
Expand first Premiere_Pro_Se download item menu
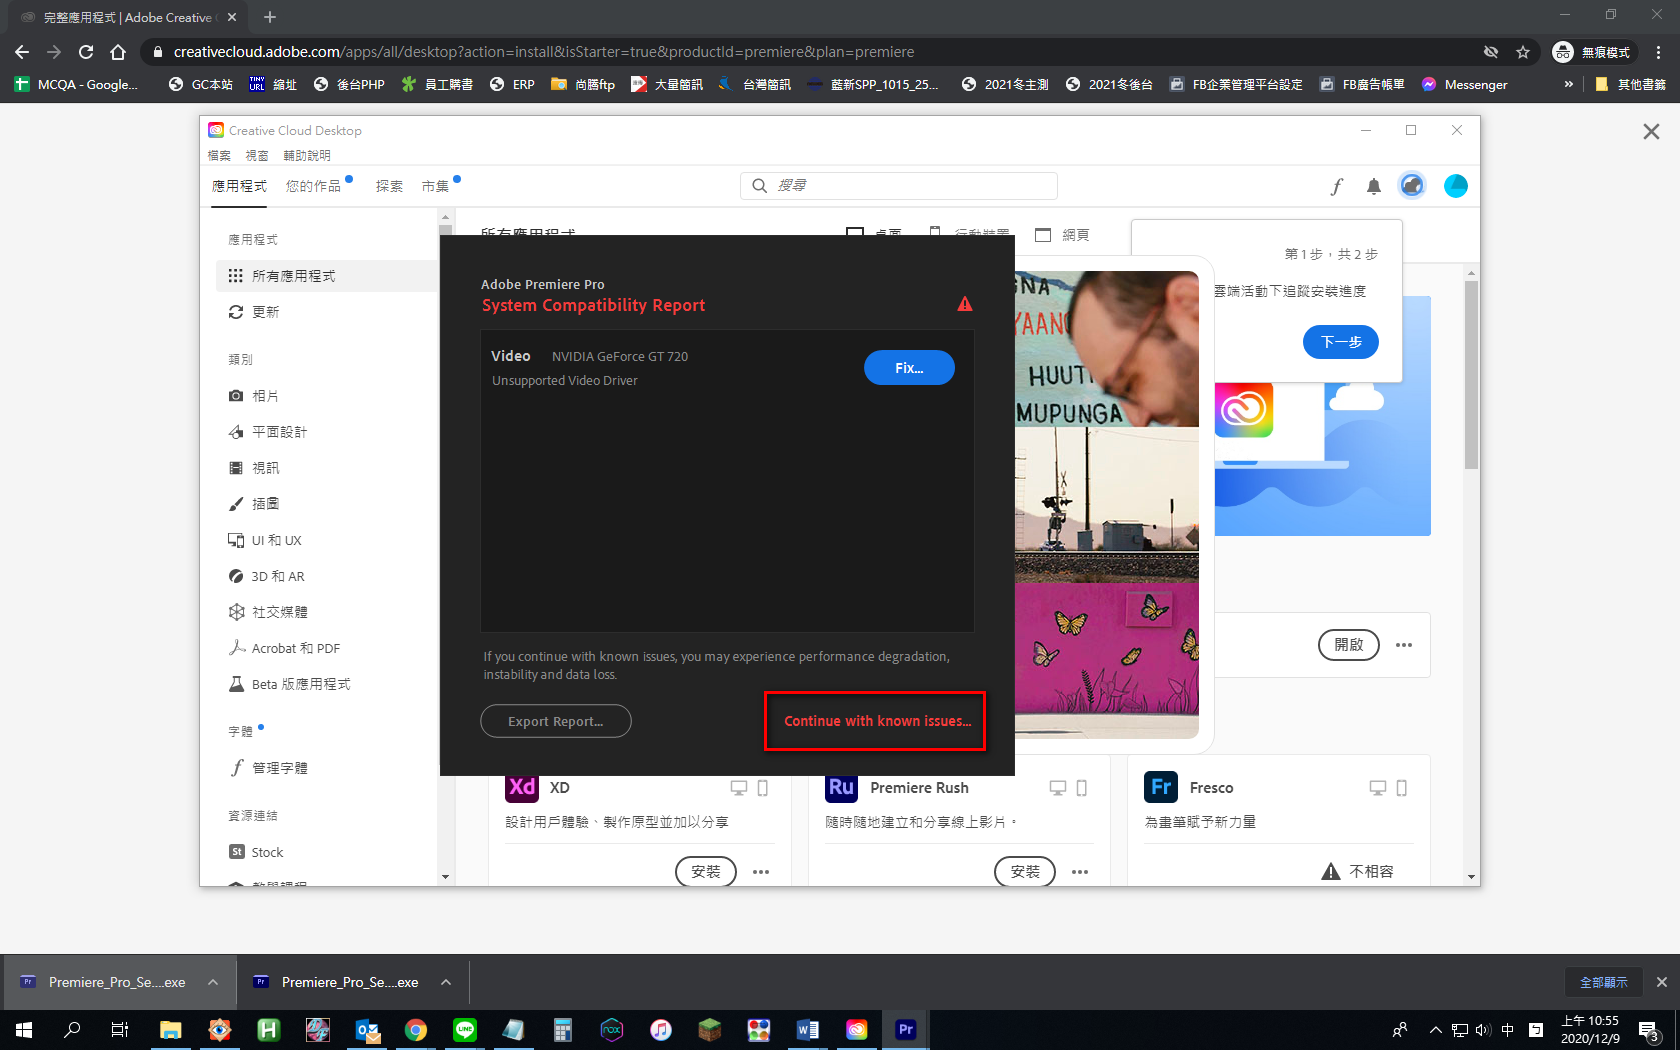[213, 982]
